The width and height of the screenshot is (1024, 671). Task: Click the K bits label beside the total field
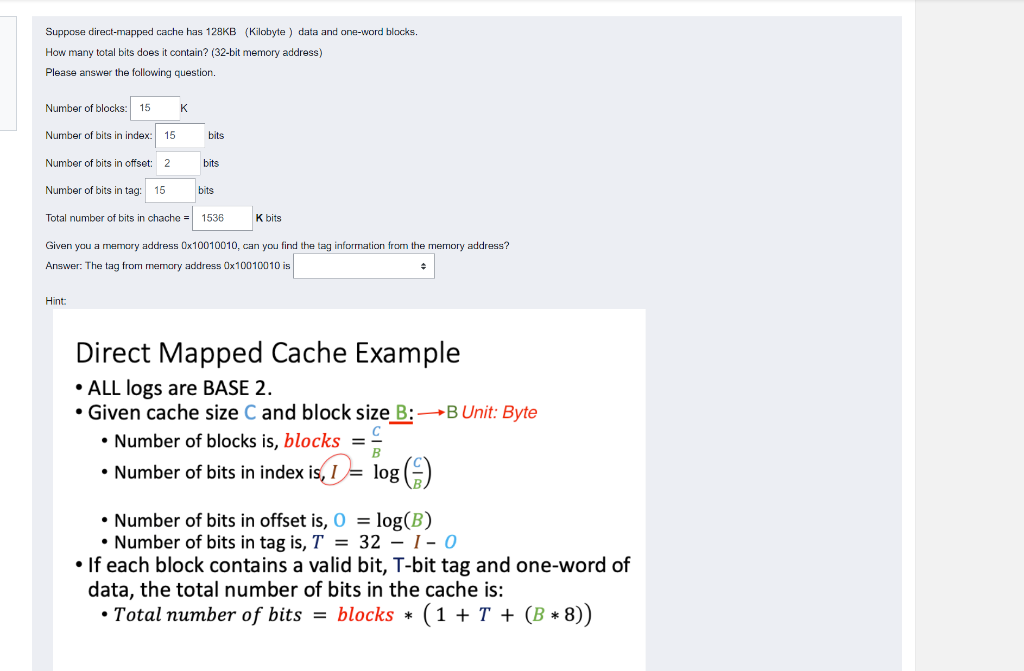(267, 217)
